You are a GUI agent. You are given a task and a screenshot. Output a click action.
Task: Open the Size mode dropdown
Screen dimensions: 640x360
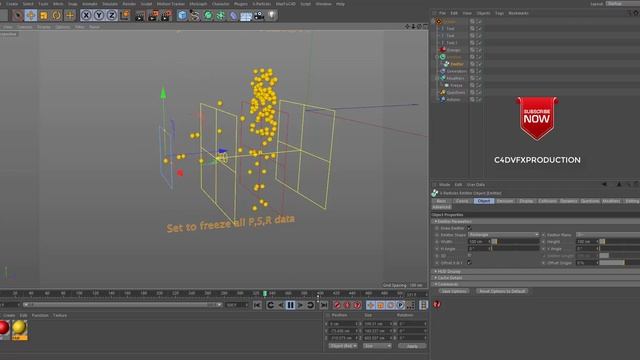pos(377,346)
